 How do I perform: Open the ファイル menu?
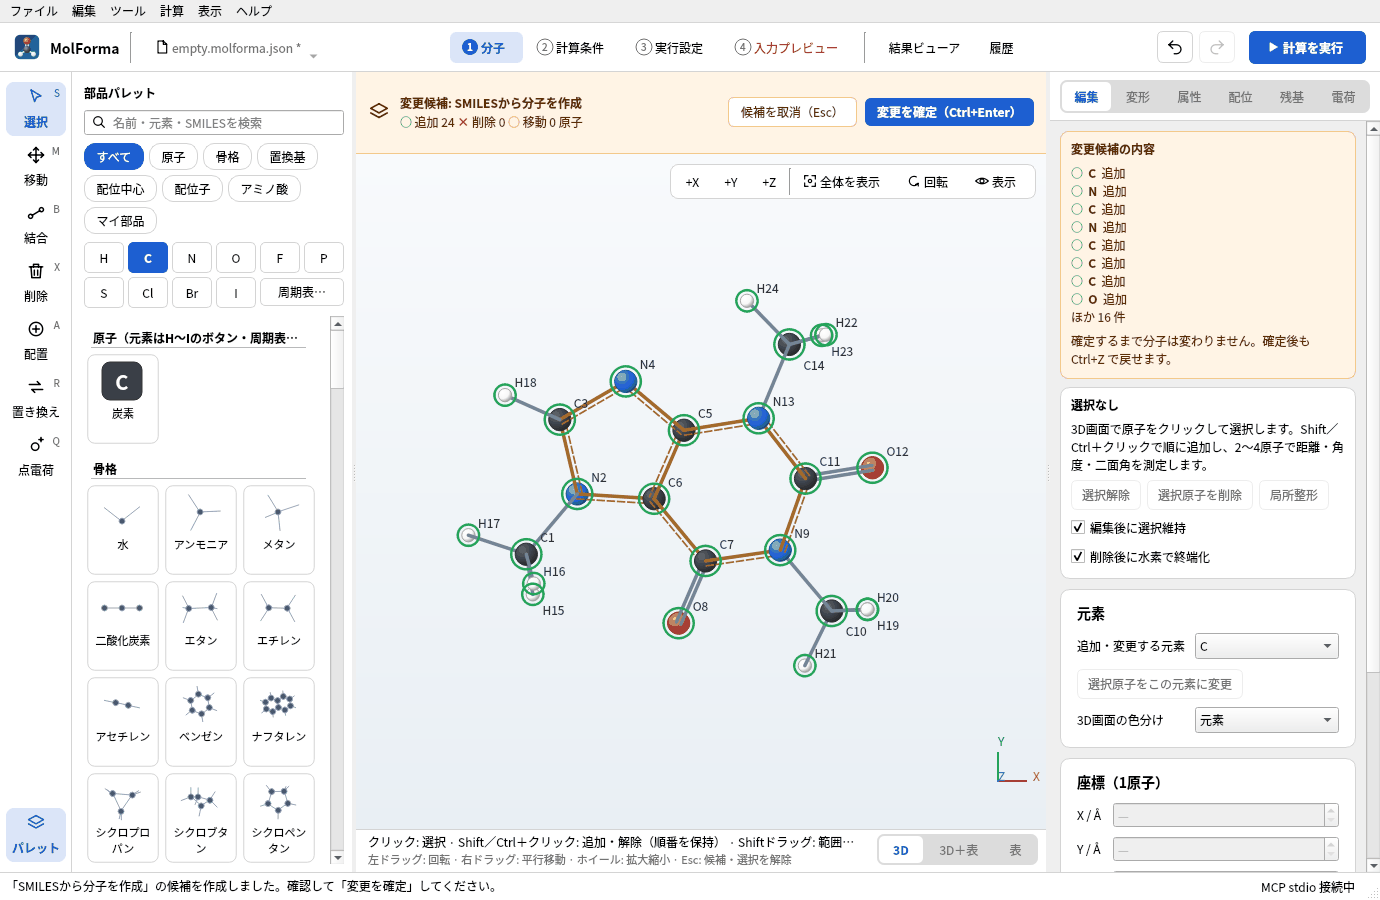tap(34, 11)
